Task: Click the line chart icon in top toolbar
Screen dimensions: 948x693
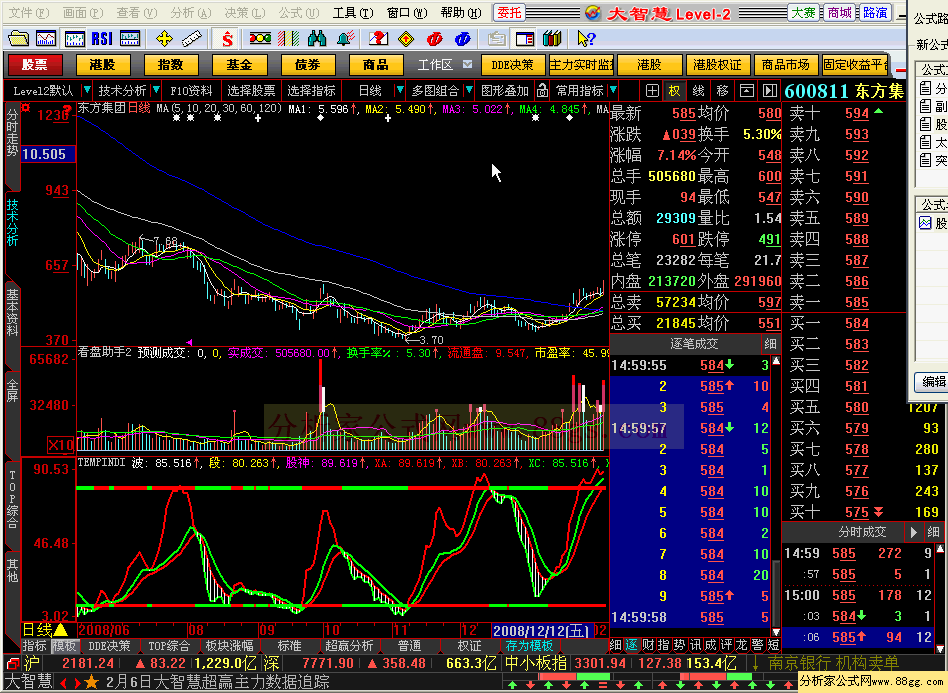Action: (46, 39)
